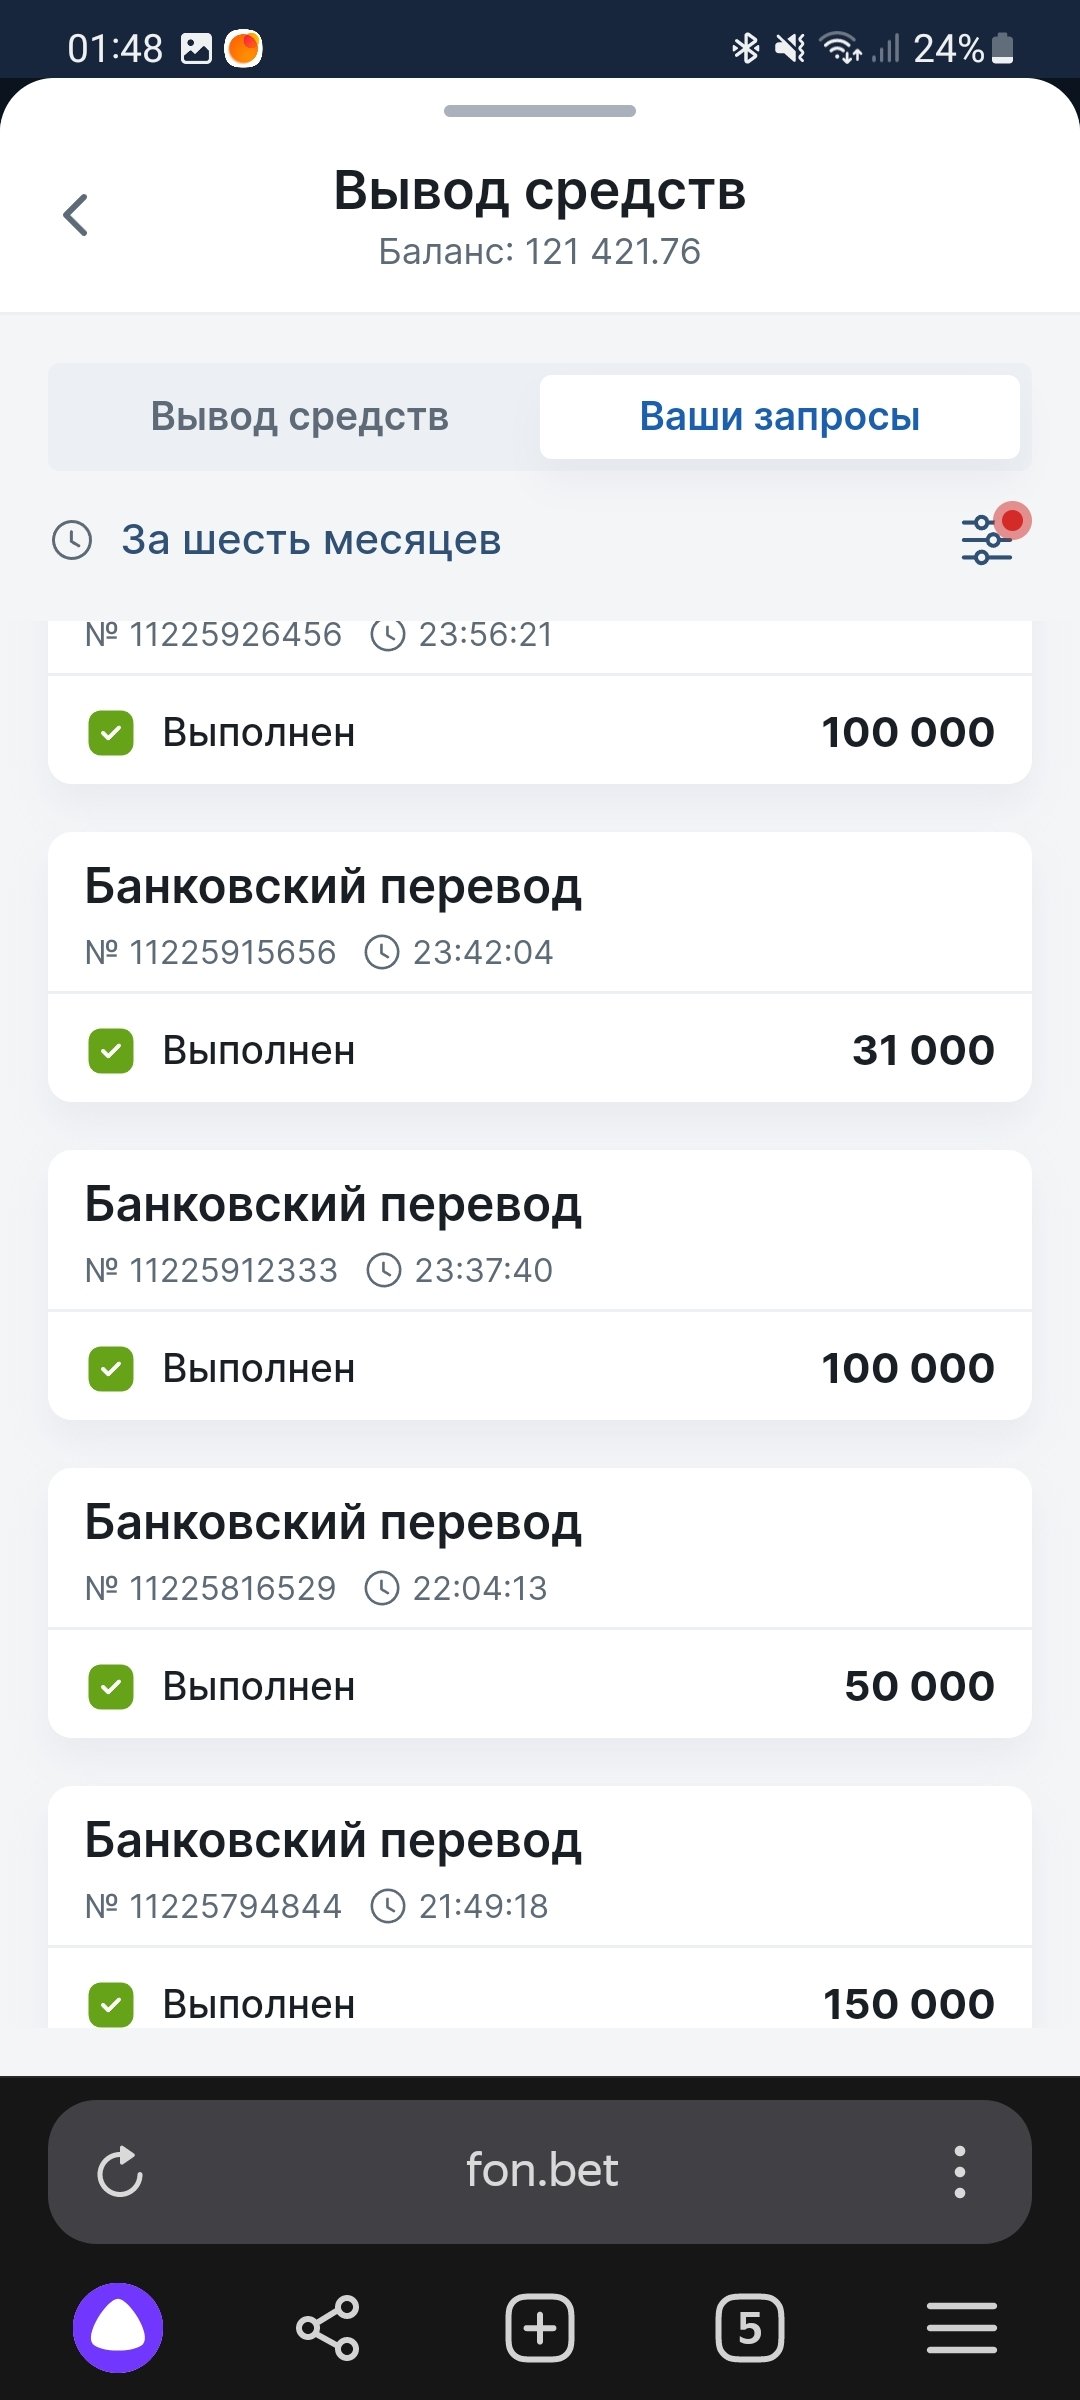This screenshot has width=1080, height=2400.
Task: Select the 'Ваши запросы' tab
Action: (779, 417)
